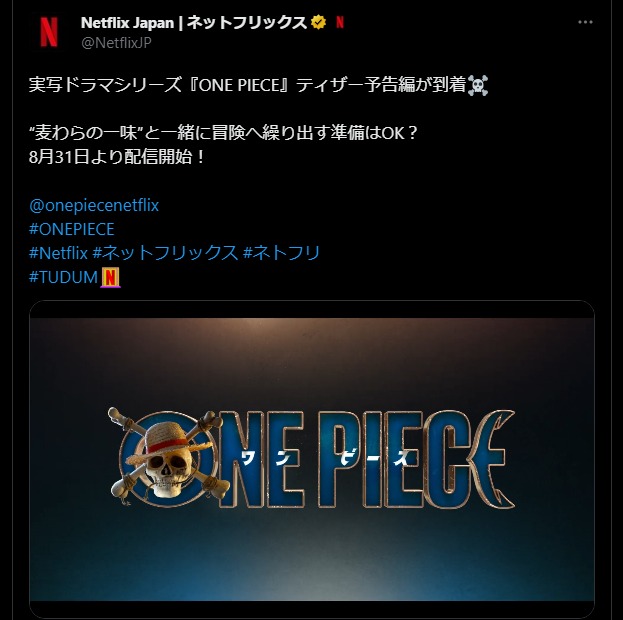Screen dimensions: 623x620
Task: Click the ONE PIECE title letters in the teaser
Action: coord(366,459)
